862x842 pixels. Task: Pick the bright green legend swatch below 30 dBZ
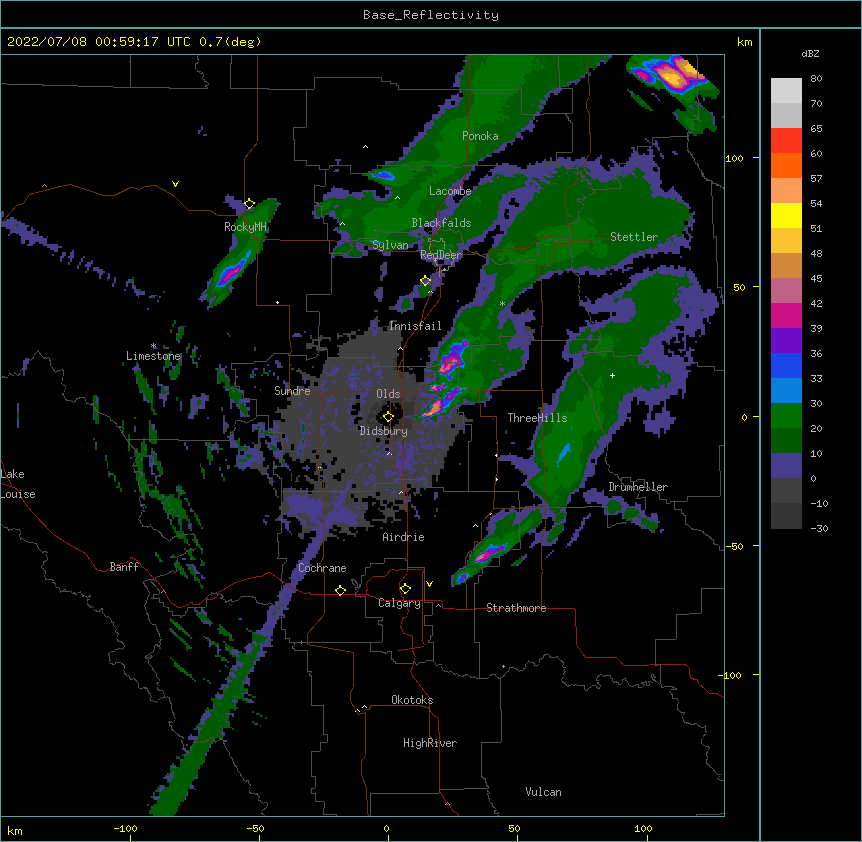(x=786, y=416)
